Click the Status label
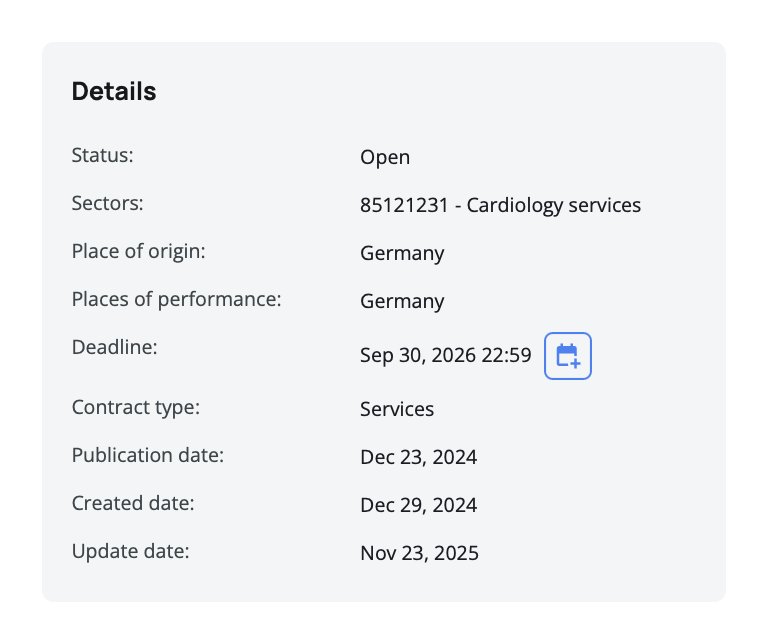 coord(102,155)
